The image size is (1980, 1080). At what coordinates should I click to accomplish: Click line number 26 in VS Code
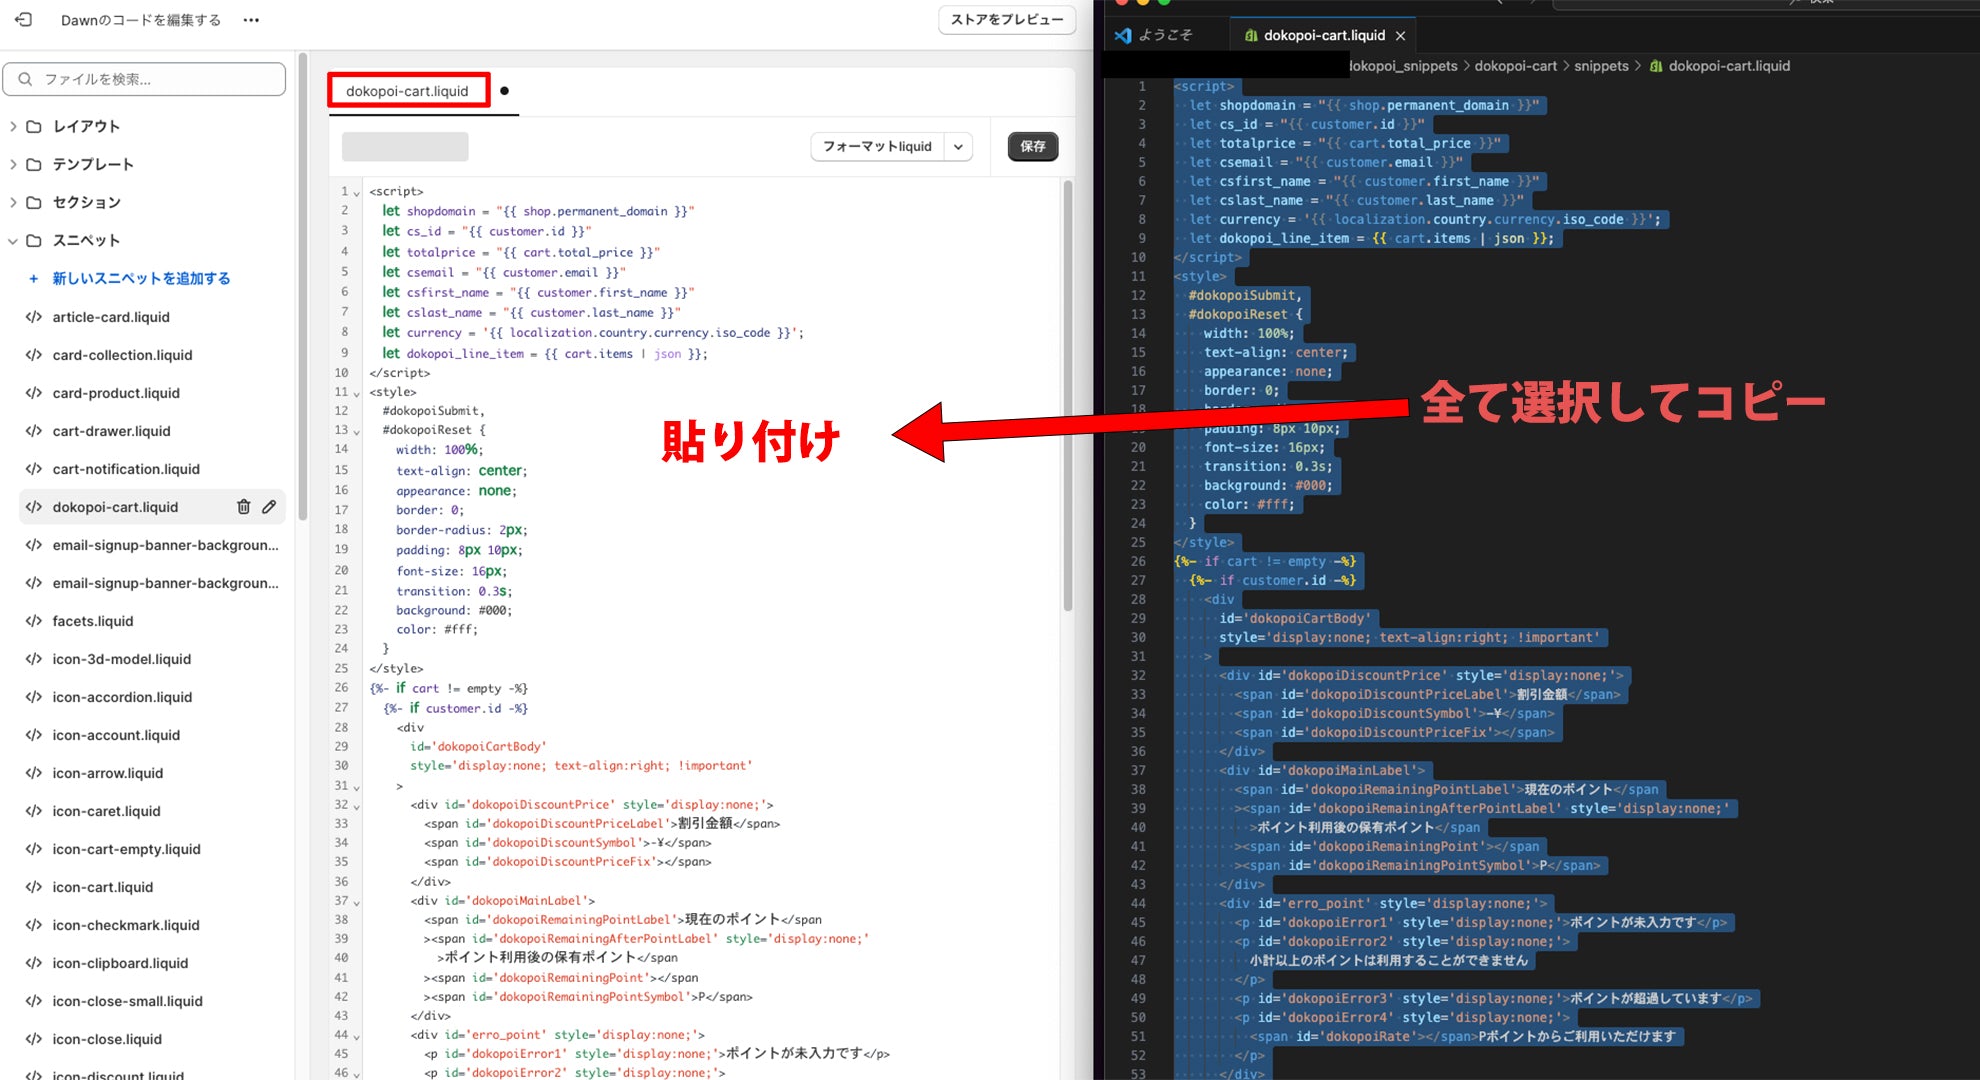1138,562
